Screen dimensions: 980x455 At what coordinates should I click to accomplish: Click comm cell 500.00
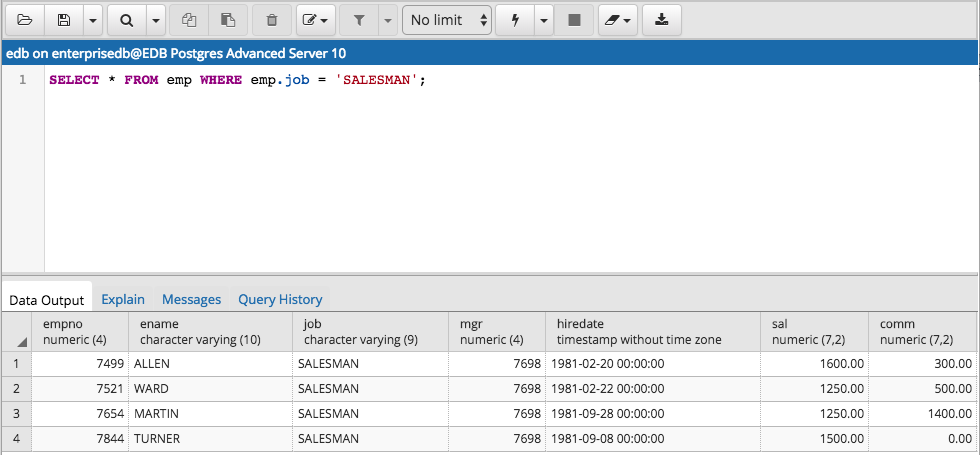[924, 389]
